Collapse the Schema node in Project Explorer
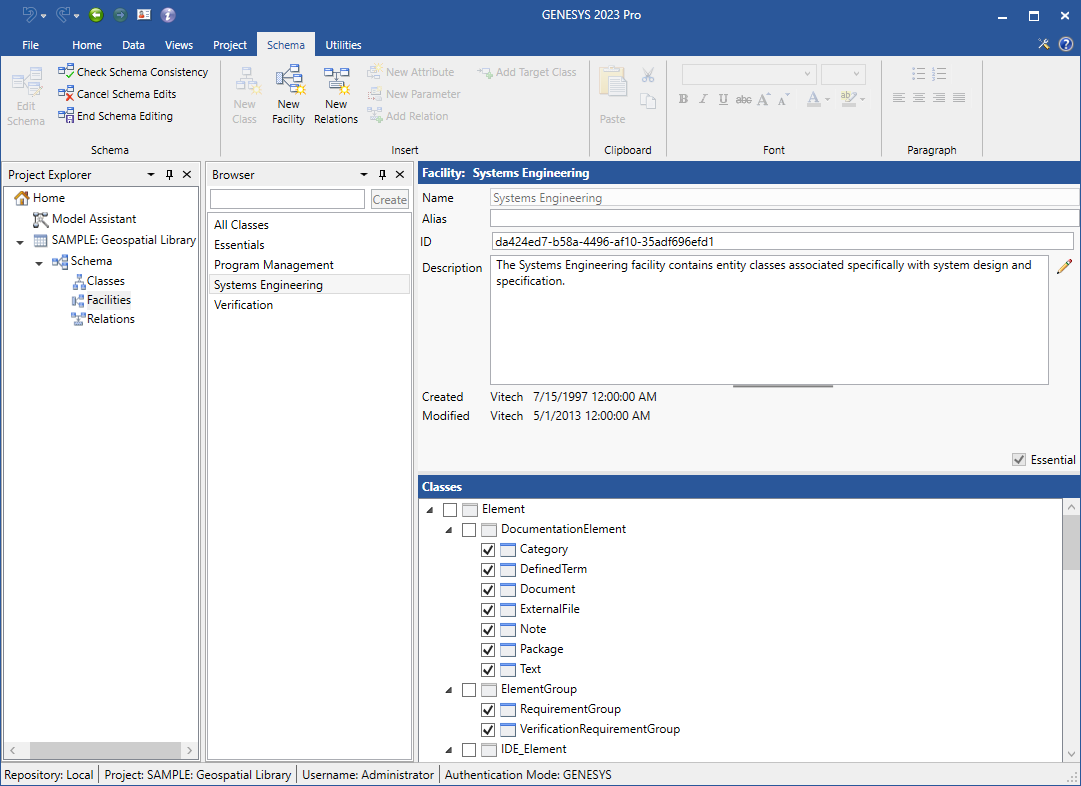The image size is (1081, 786). [x=39, y=263]
